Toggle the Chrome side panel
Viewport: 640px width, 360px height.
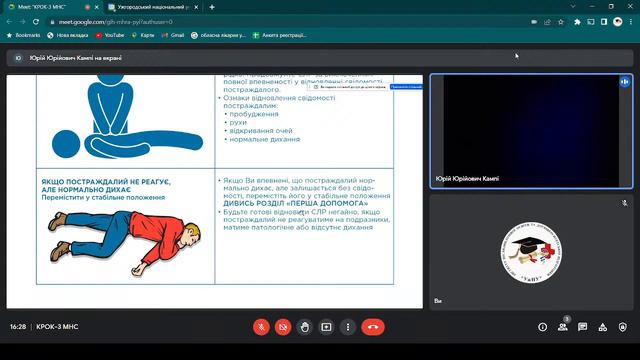click(x=604, y=22)
